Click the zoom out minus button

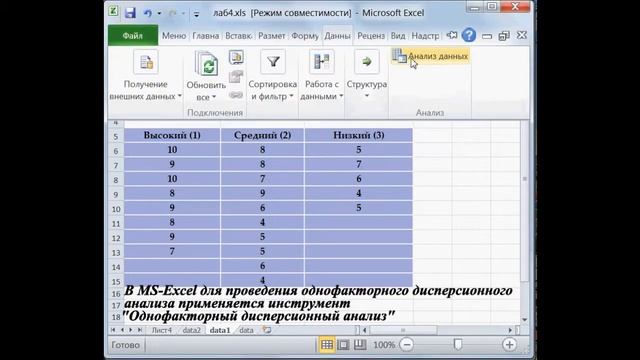(x=407, y=345)
